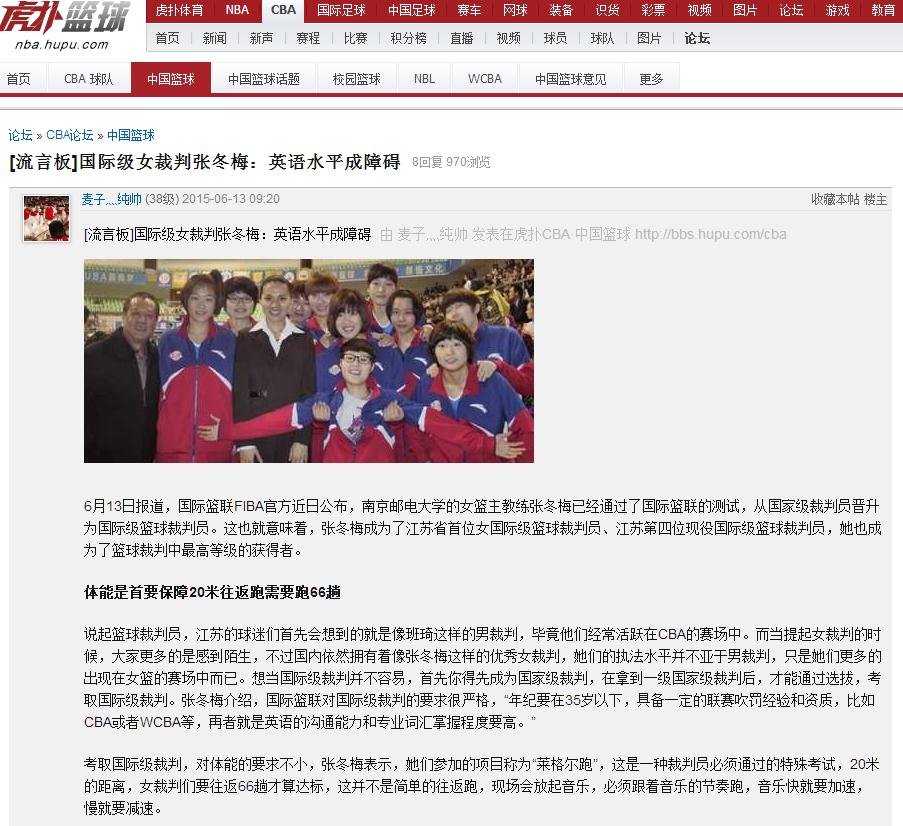Viewport: 903px width, 826px height.
Task: Open the 图片 sub navigation link
Action: 649,39
